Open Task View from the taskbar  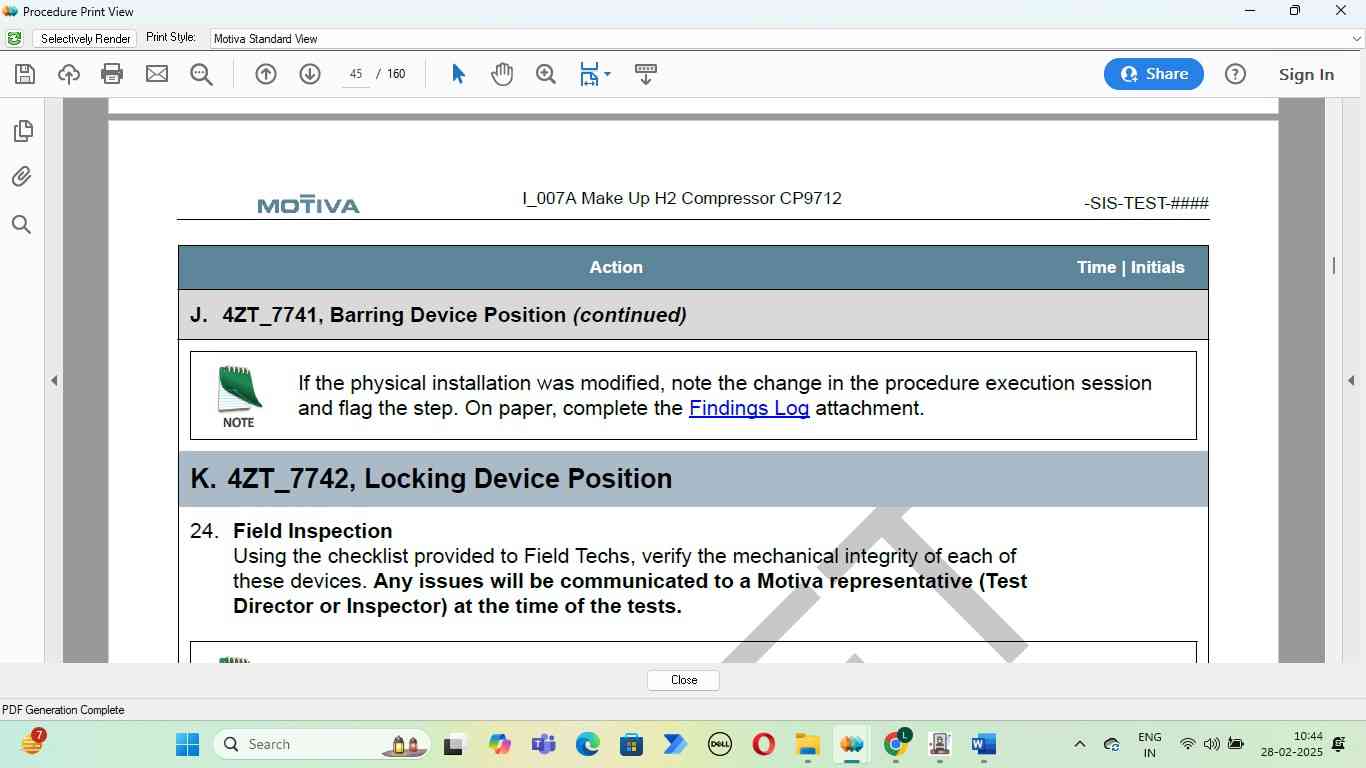455,744
